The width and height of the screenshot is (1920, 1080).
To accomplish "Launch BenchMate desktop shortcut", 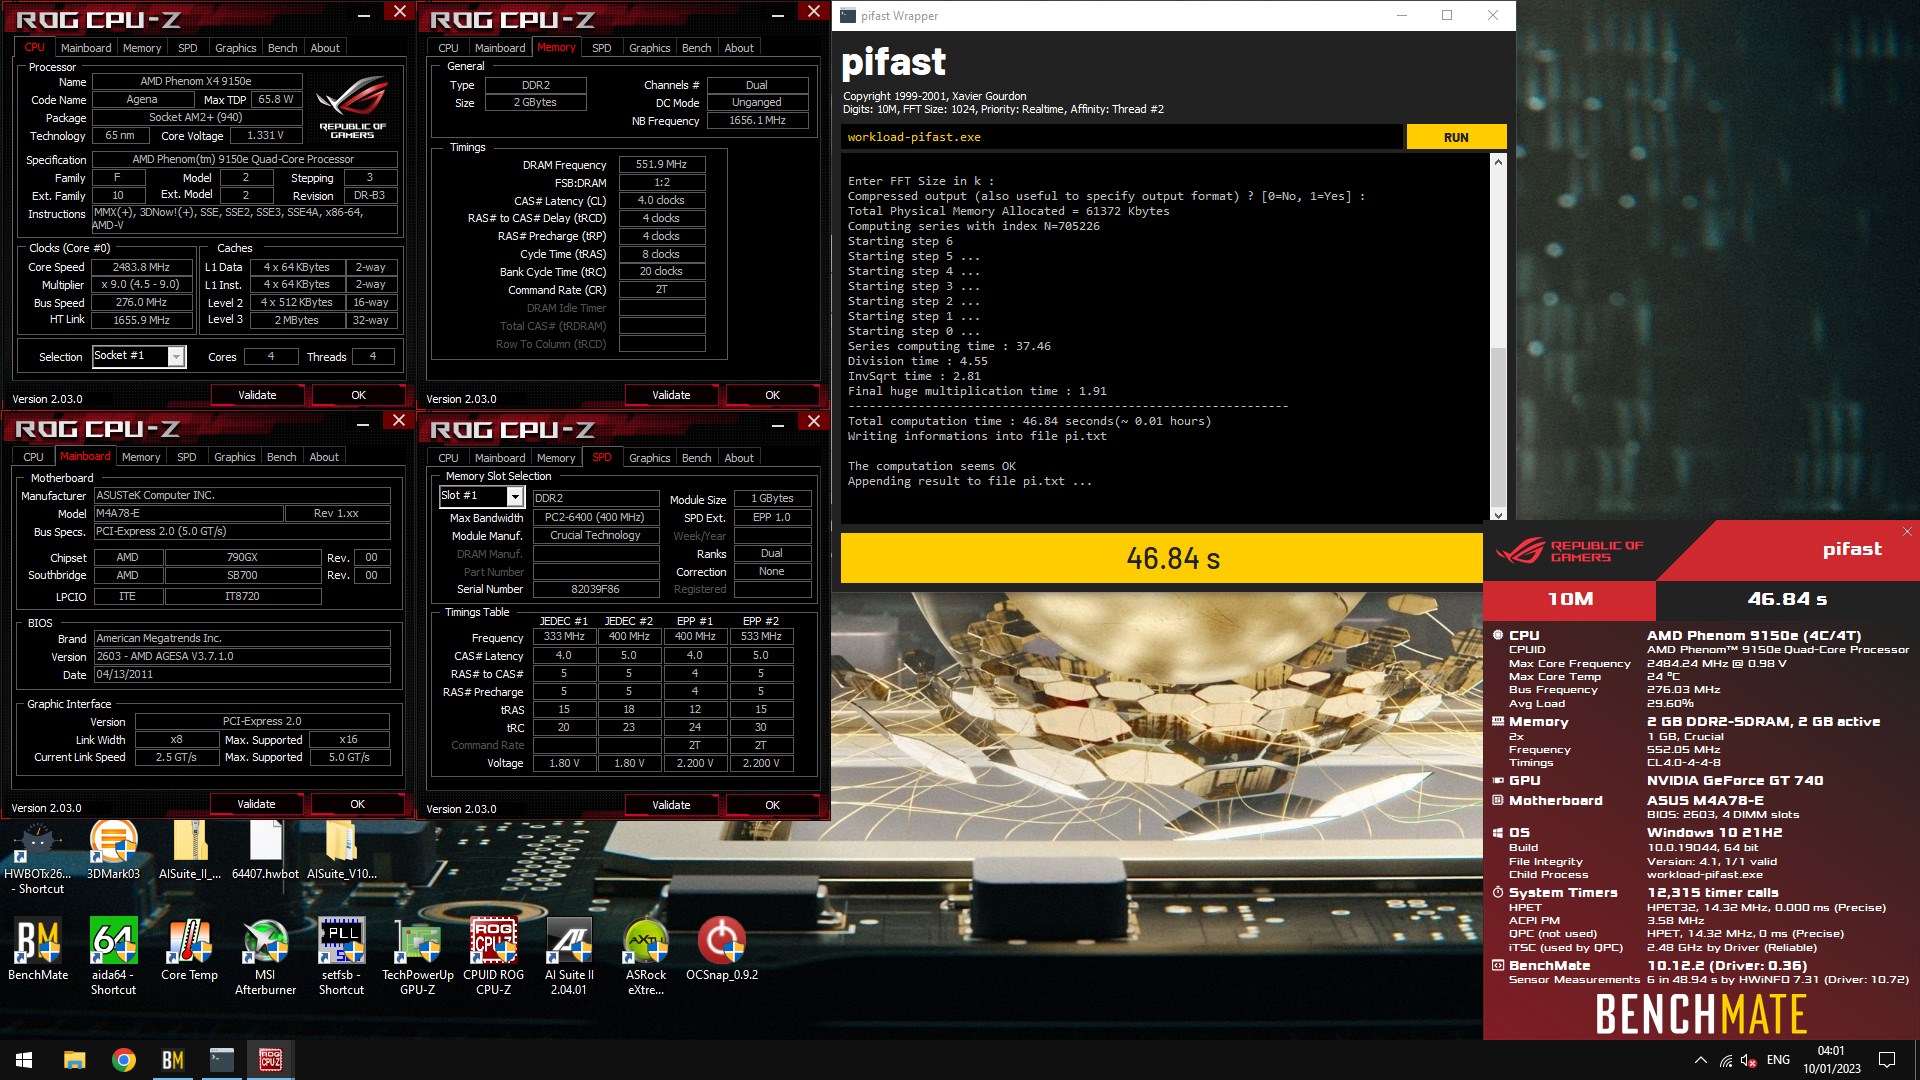I will pyautogui.click(x=38, y=949).
